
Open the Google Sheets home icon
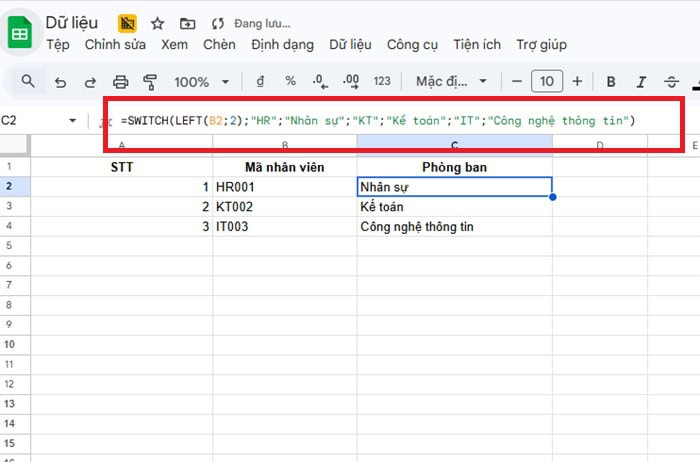coord(19,32)
